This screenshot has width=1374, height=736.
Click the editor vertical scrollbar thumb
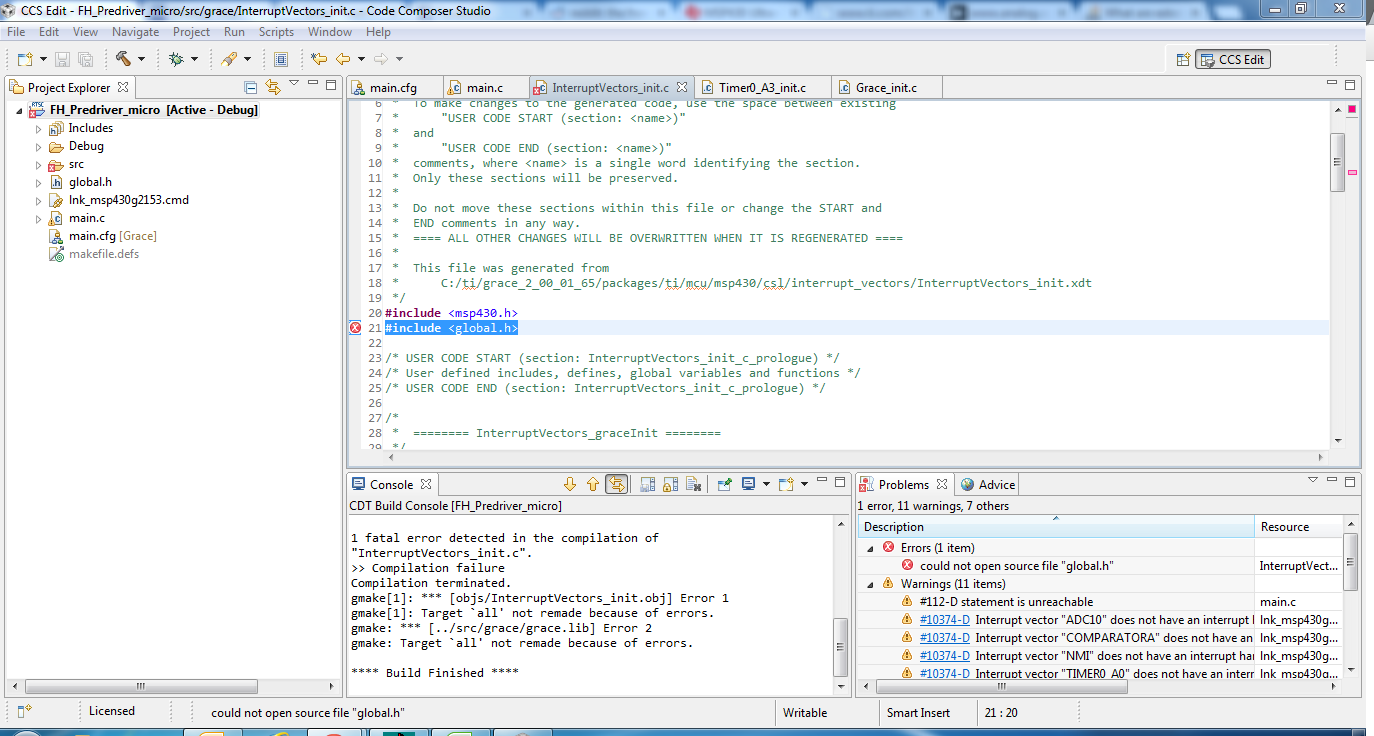[x=1337, y=160]
